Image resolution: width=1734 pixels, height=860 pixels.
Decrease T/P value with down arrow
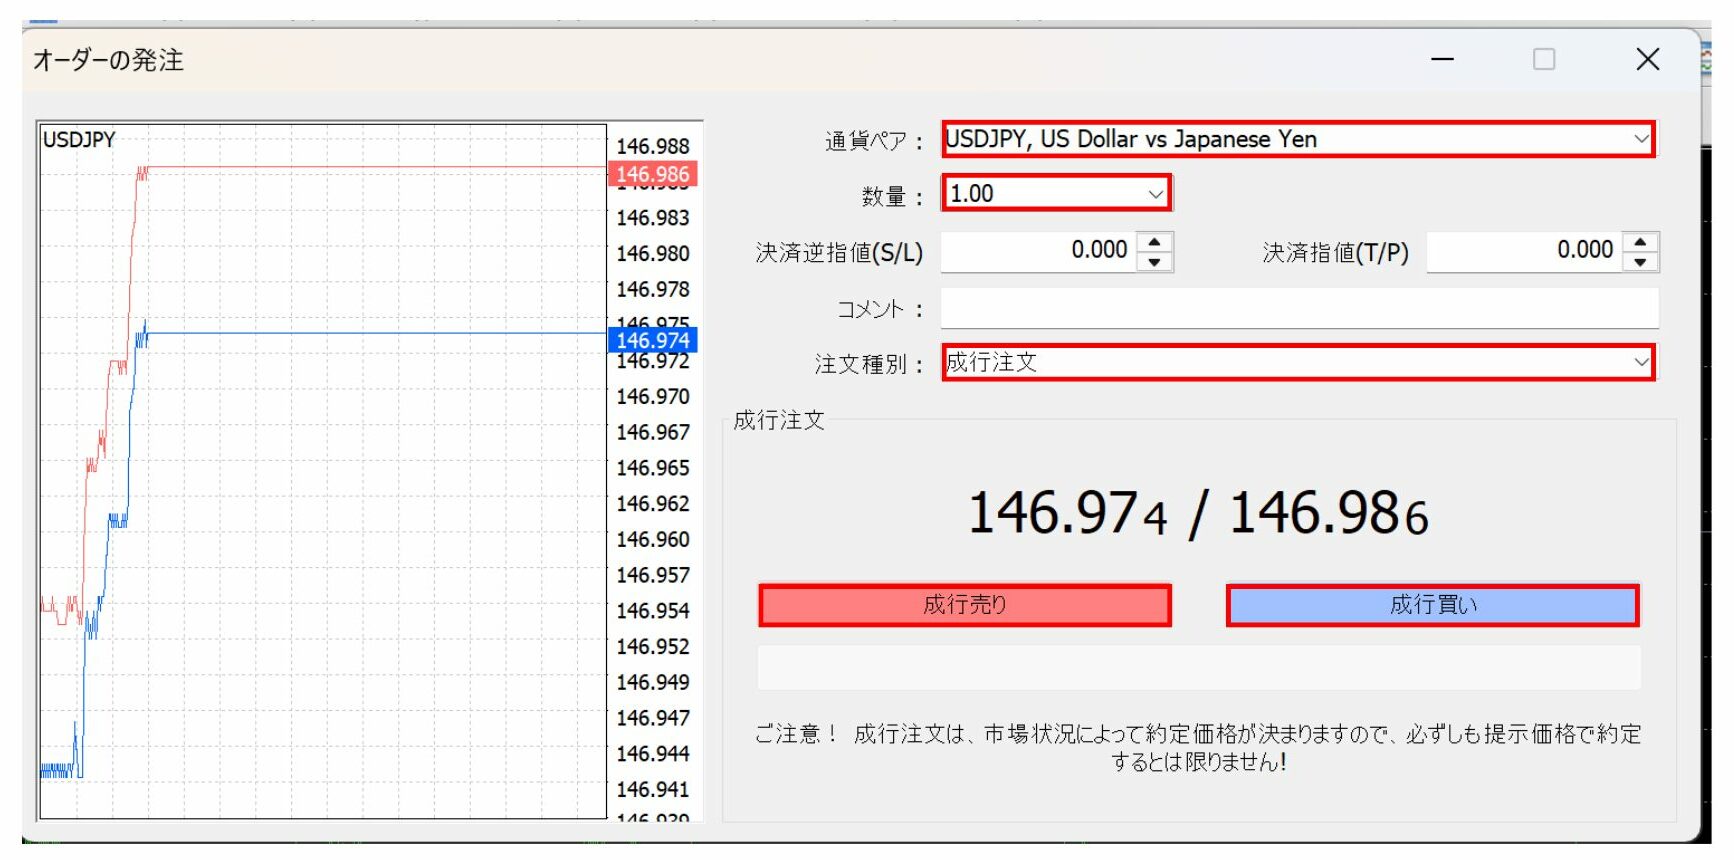pos(1640,262)
